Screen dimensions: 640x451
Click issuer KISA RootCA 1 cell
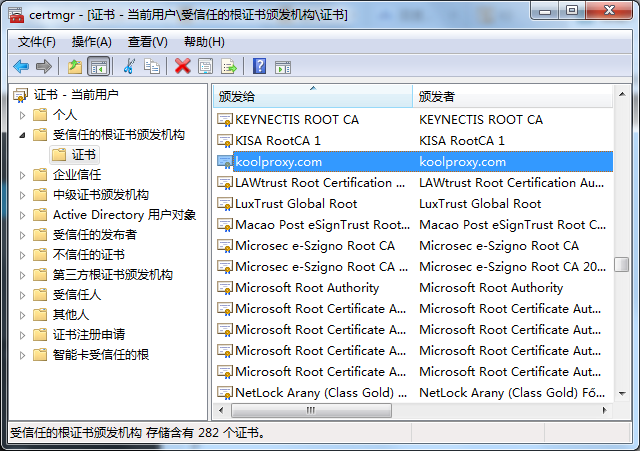[x=462, y=141]
